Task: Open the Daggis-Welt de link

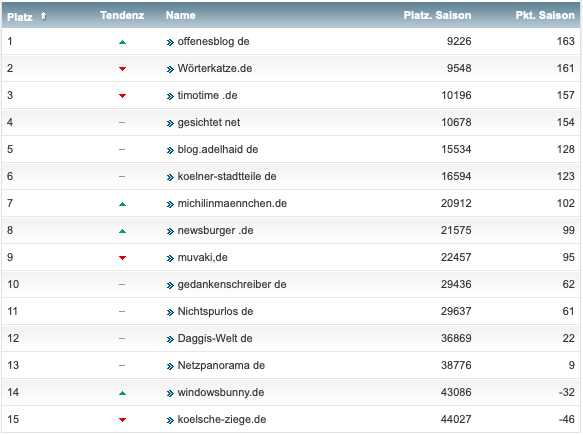Action: pyautogui.click(x=215, y=338)
